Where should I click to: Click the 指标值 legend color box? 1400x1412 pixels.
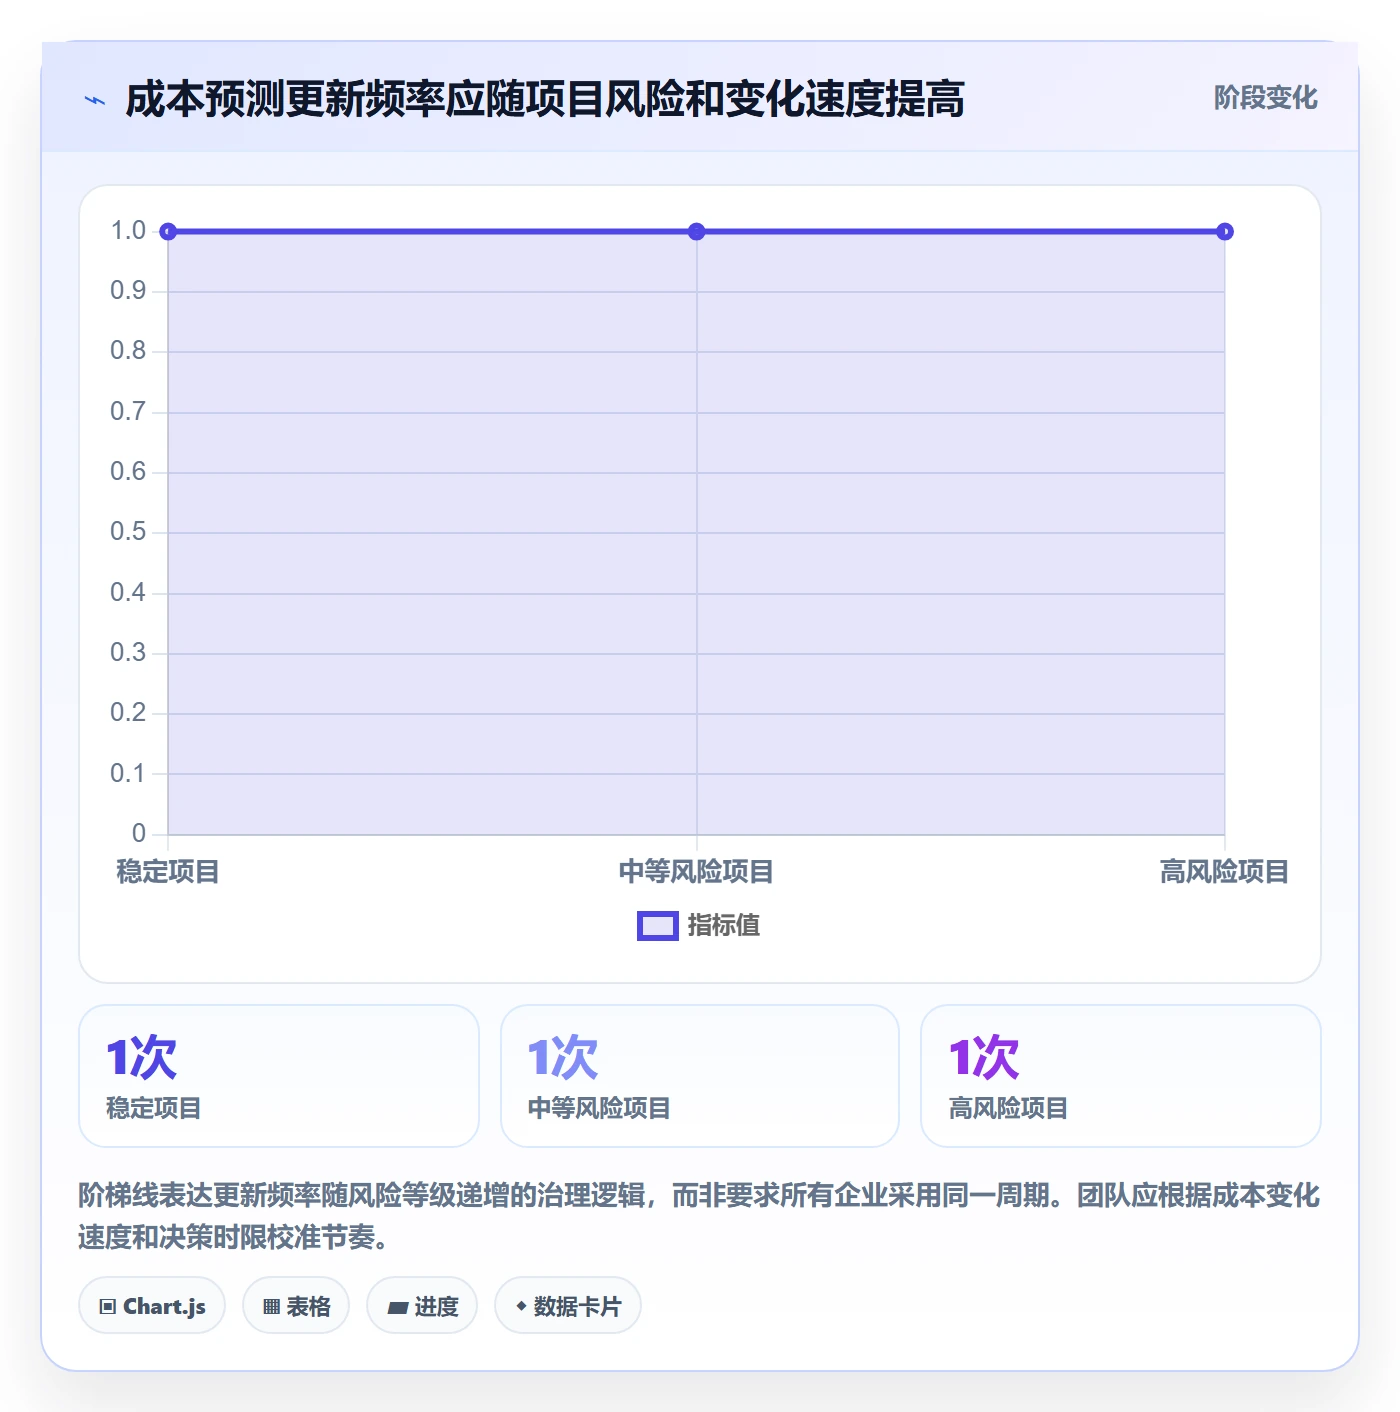(657, 926)
